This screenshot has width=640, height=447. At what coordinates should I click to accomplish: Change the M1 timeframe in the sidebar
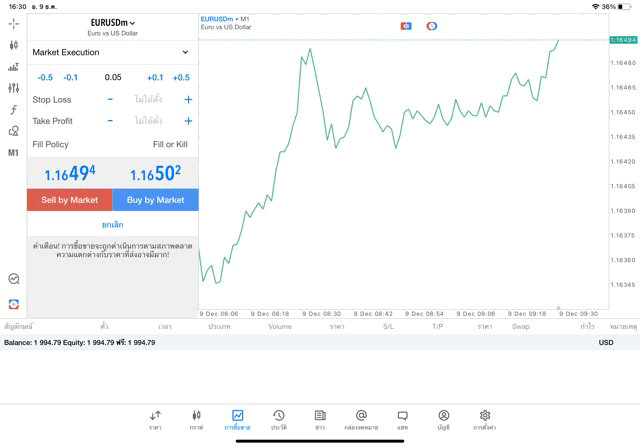coord(13,153)
